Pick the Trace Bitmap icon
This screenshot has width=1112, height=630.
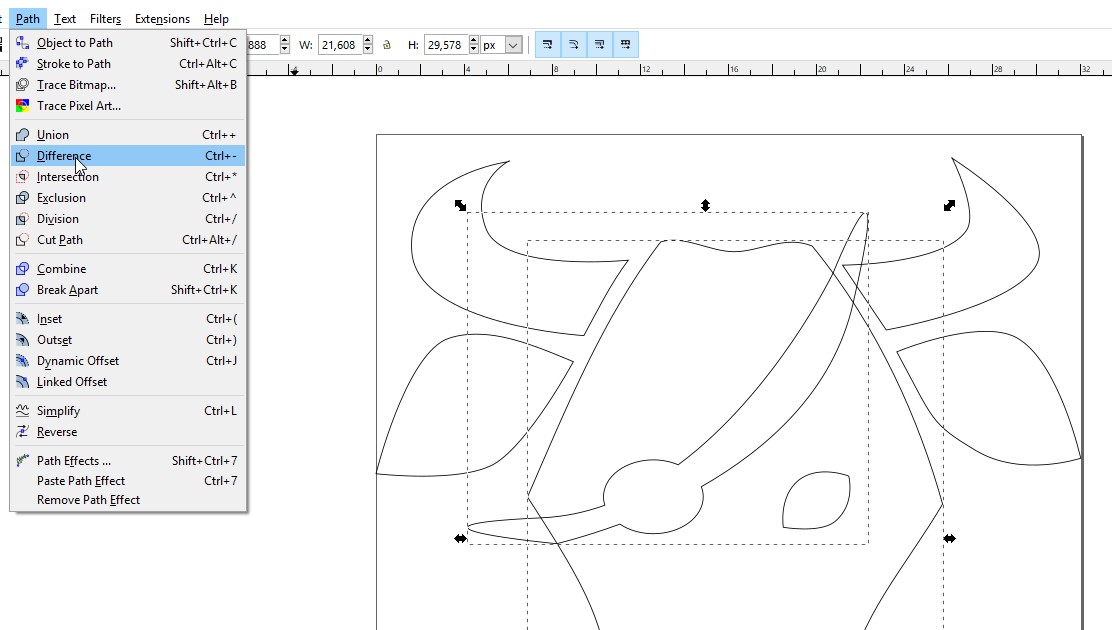click(x=22, y=85)
